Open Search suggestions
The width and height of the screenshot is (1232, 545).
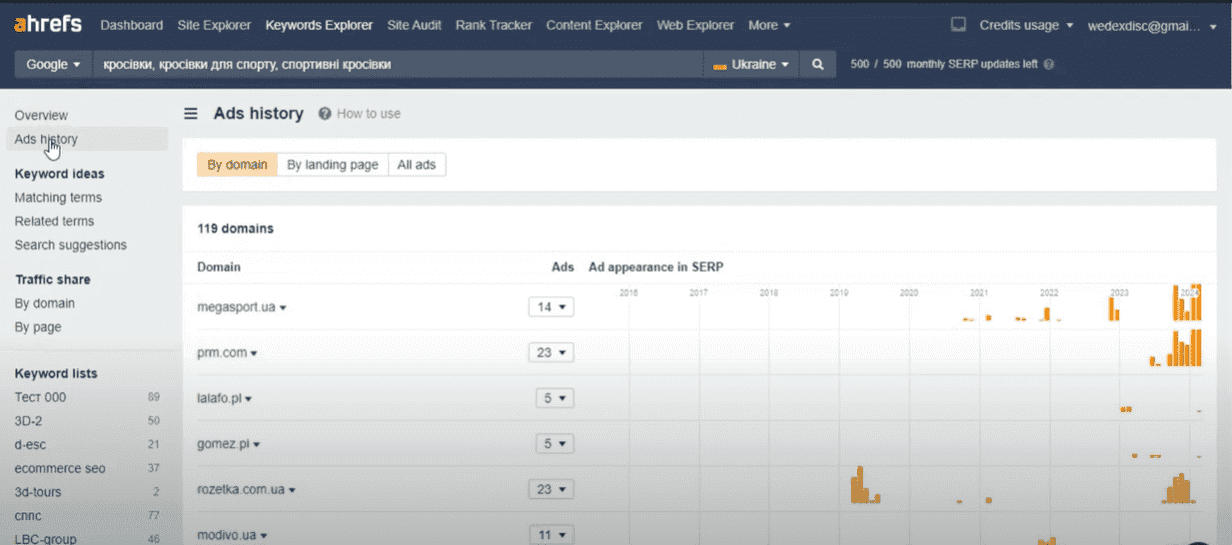[x=70, y=245]
